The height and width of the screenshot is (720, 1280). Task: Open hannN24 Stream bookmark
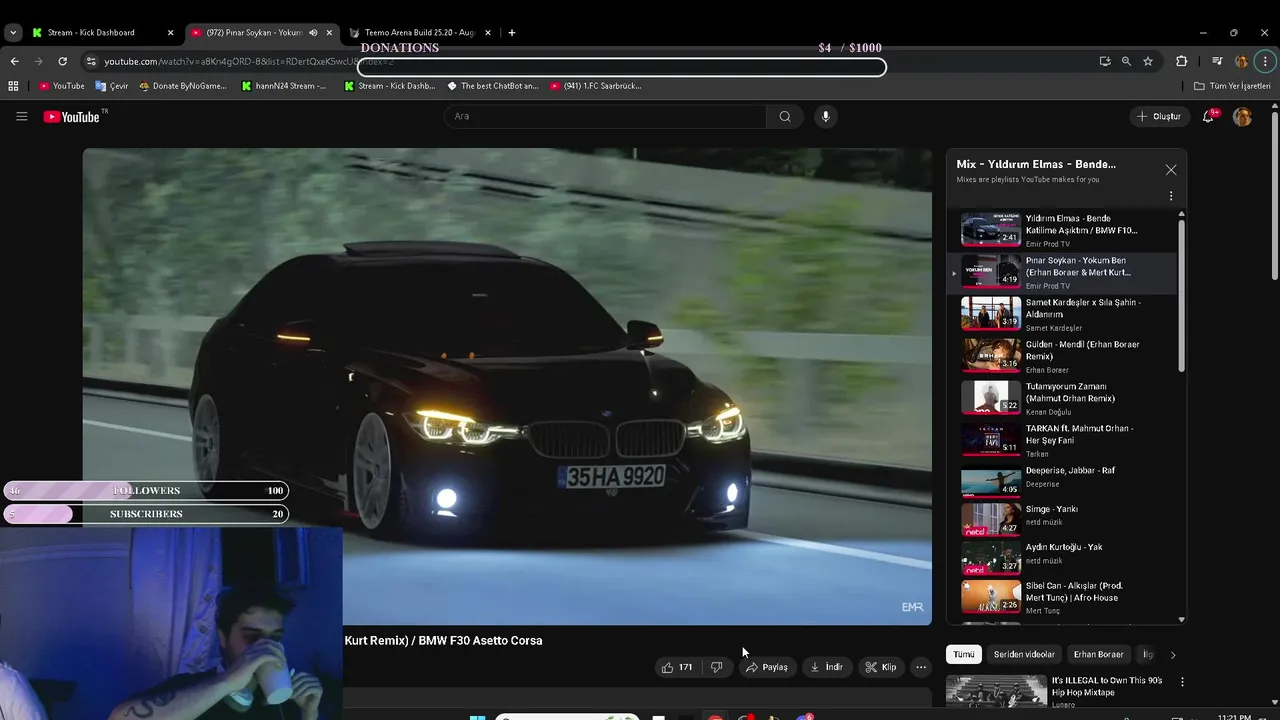pos(284,86)
